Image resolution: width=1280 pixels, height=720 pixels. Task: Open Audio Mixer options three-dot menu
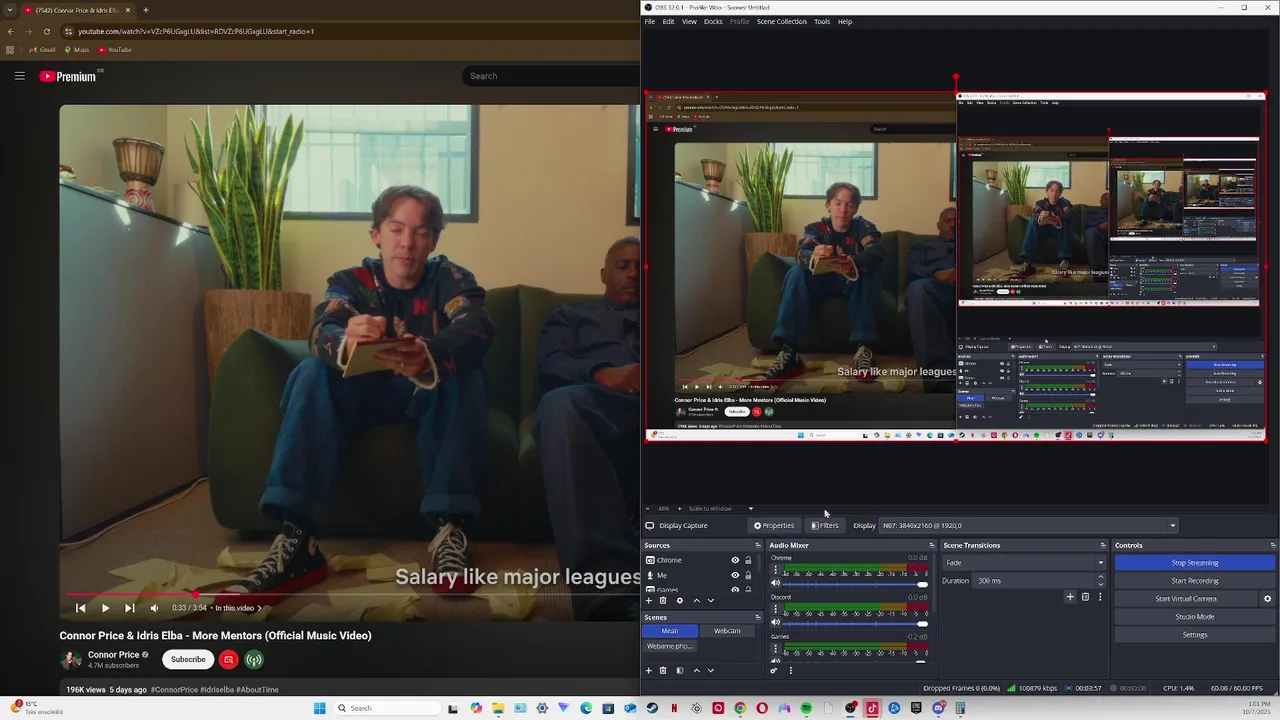790,670
